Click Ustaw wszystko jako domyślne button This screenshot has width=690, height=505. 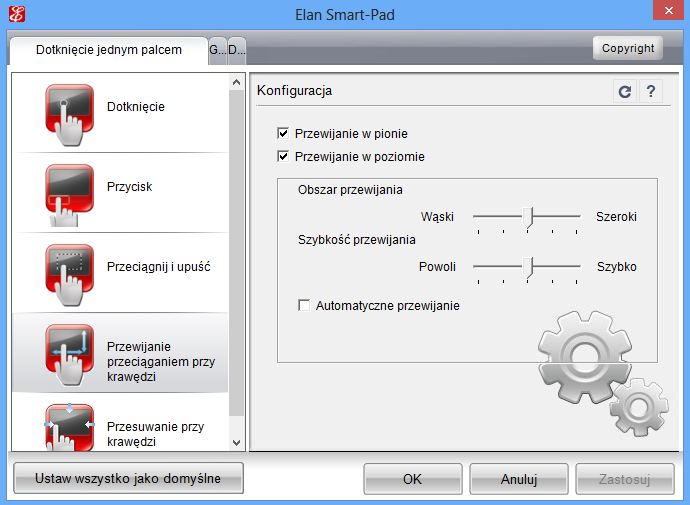click(x=128, y=478)
